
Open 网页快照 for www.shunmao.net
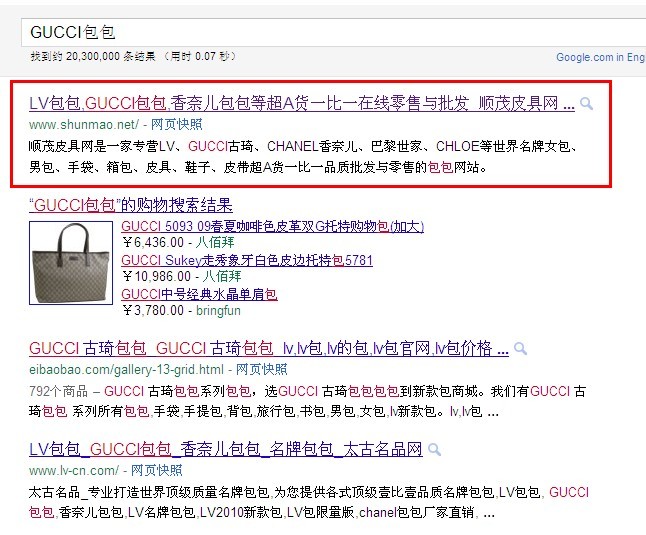(x=176, y=124)
